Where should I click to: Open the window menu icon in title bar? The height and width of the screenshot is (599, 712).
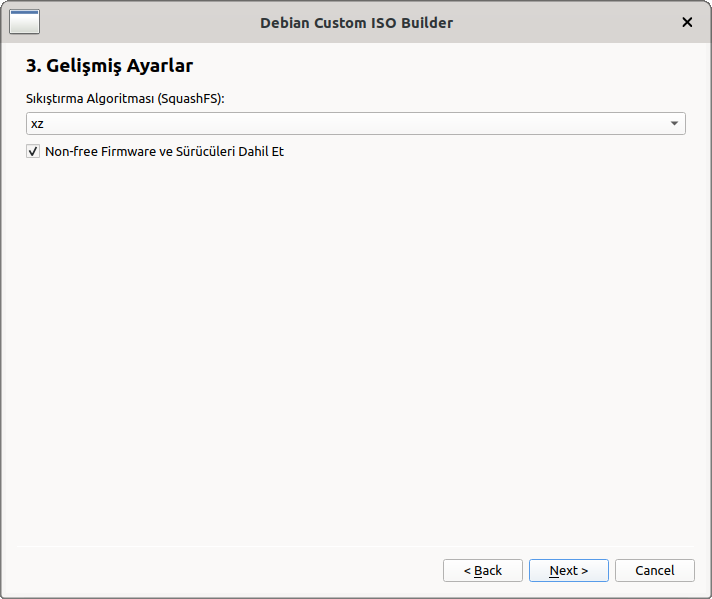(24, 21)
